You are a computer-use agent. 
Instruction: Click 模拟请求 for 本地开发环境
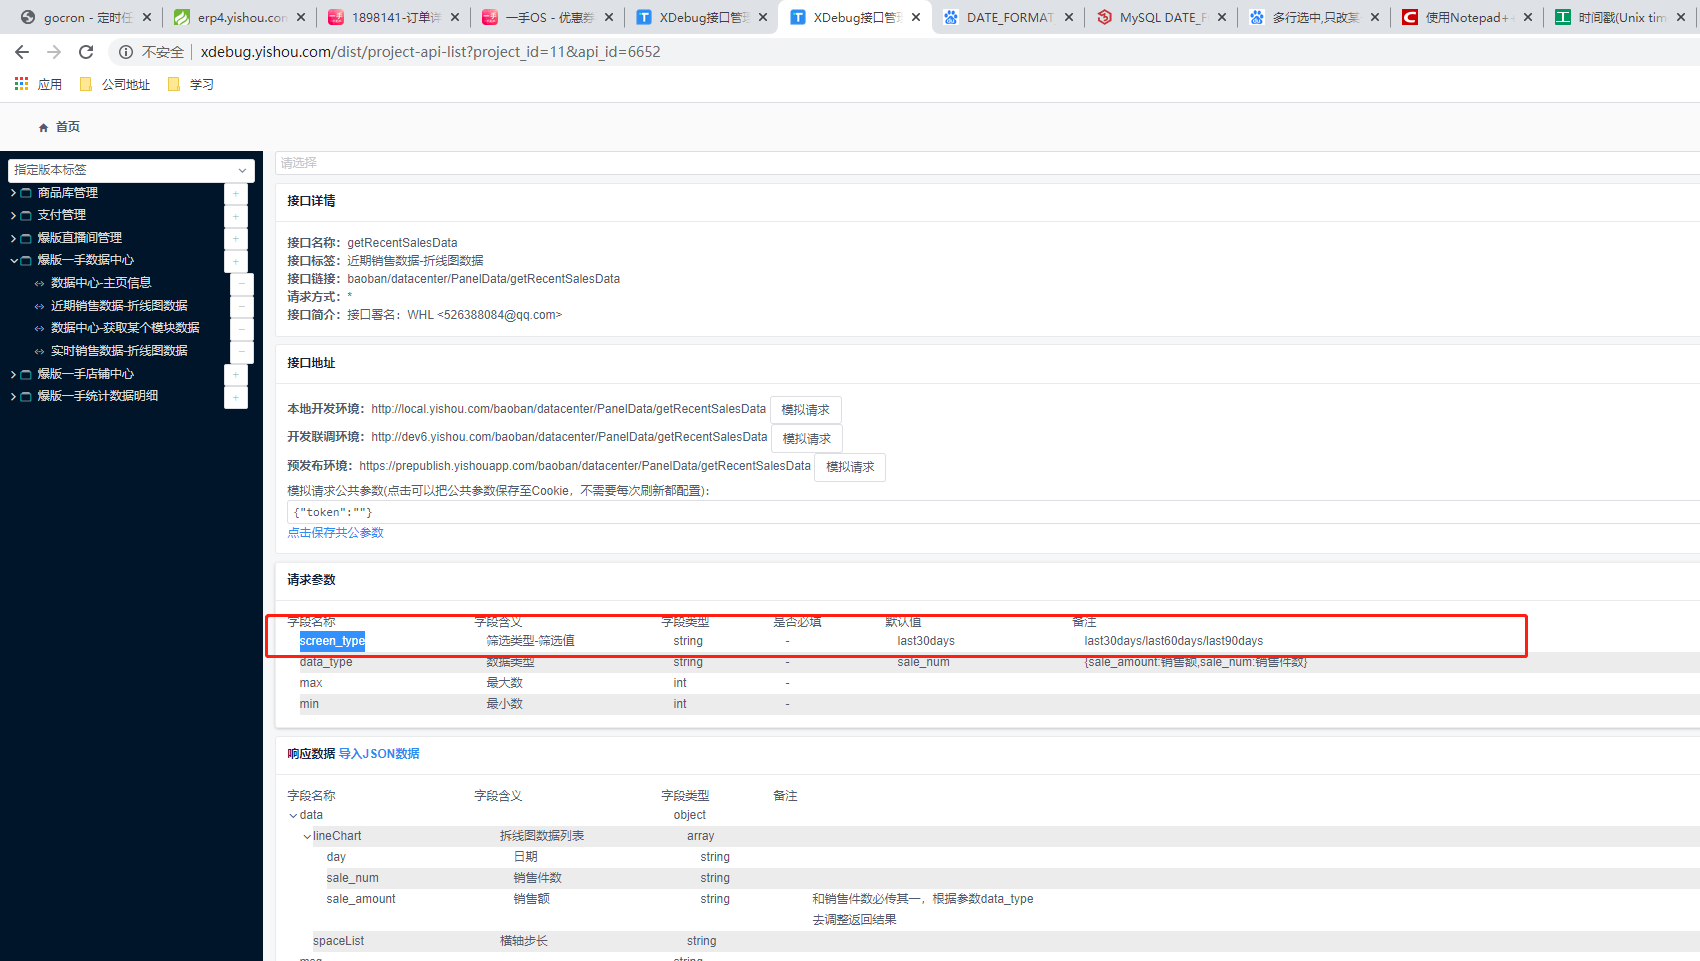point(806,410)
